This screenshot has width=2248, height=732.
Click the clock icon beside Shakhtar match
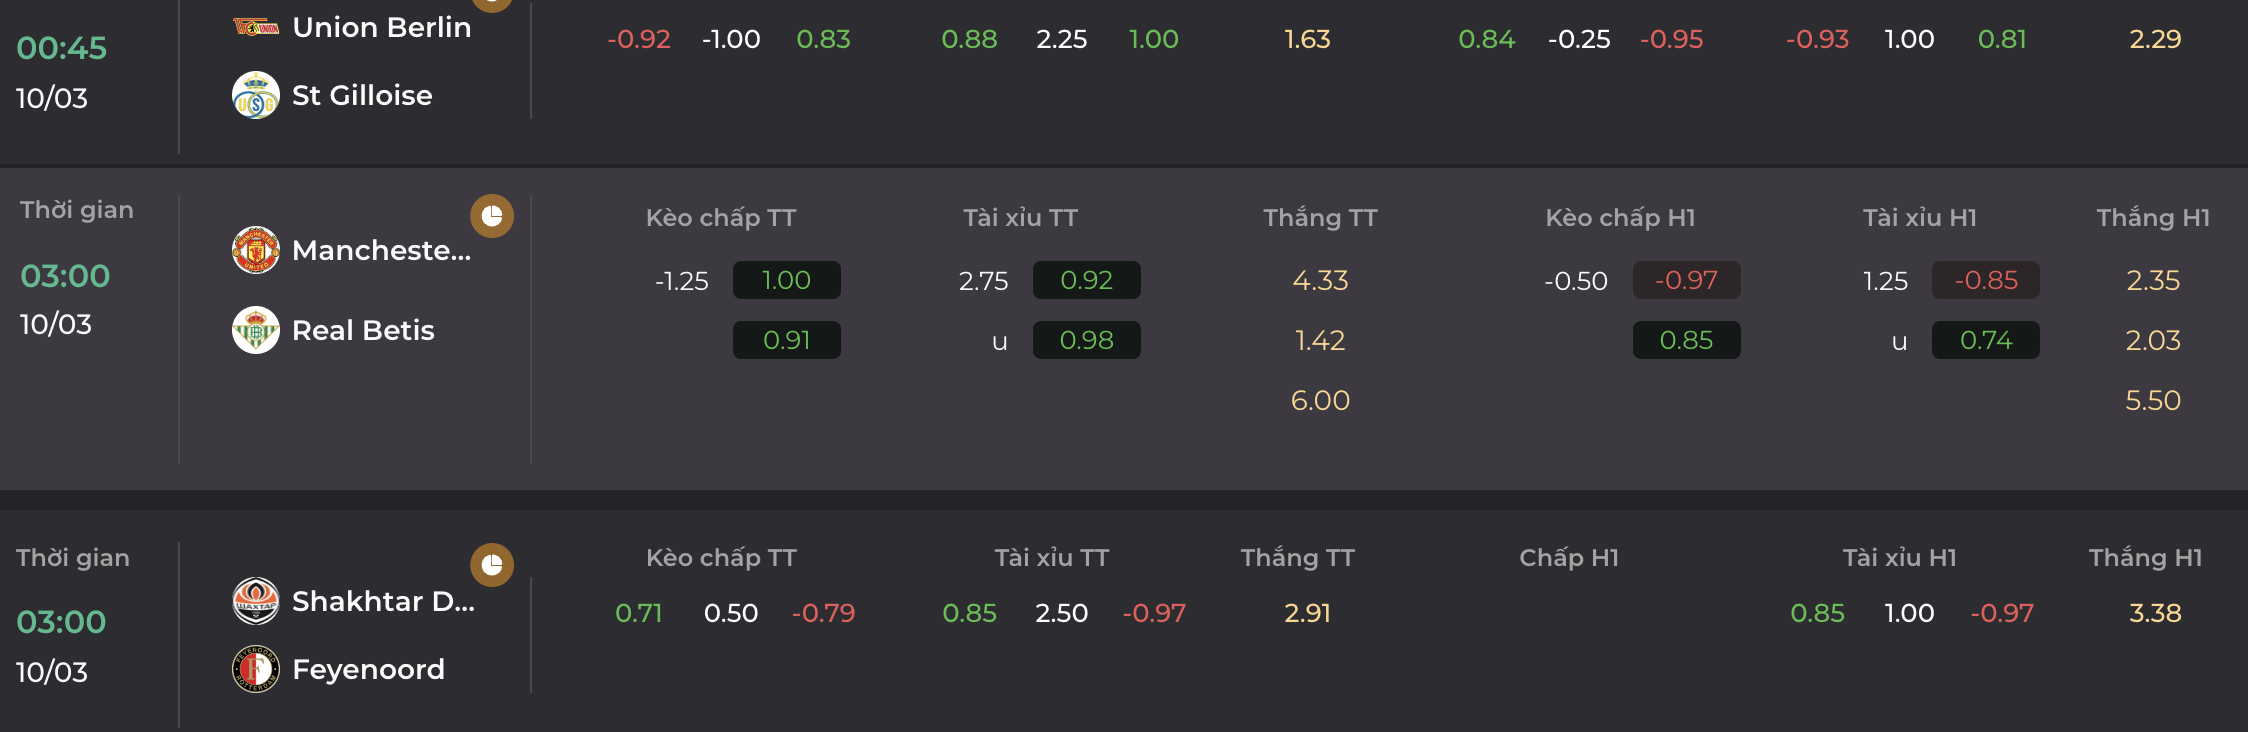[492, 565]
